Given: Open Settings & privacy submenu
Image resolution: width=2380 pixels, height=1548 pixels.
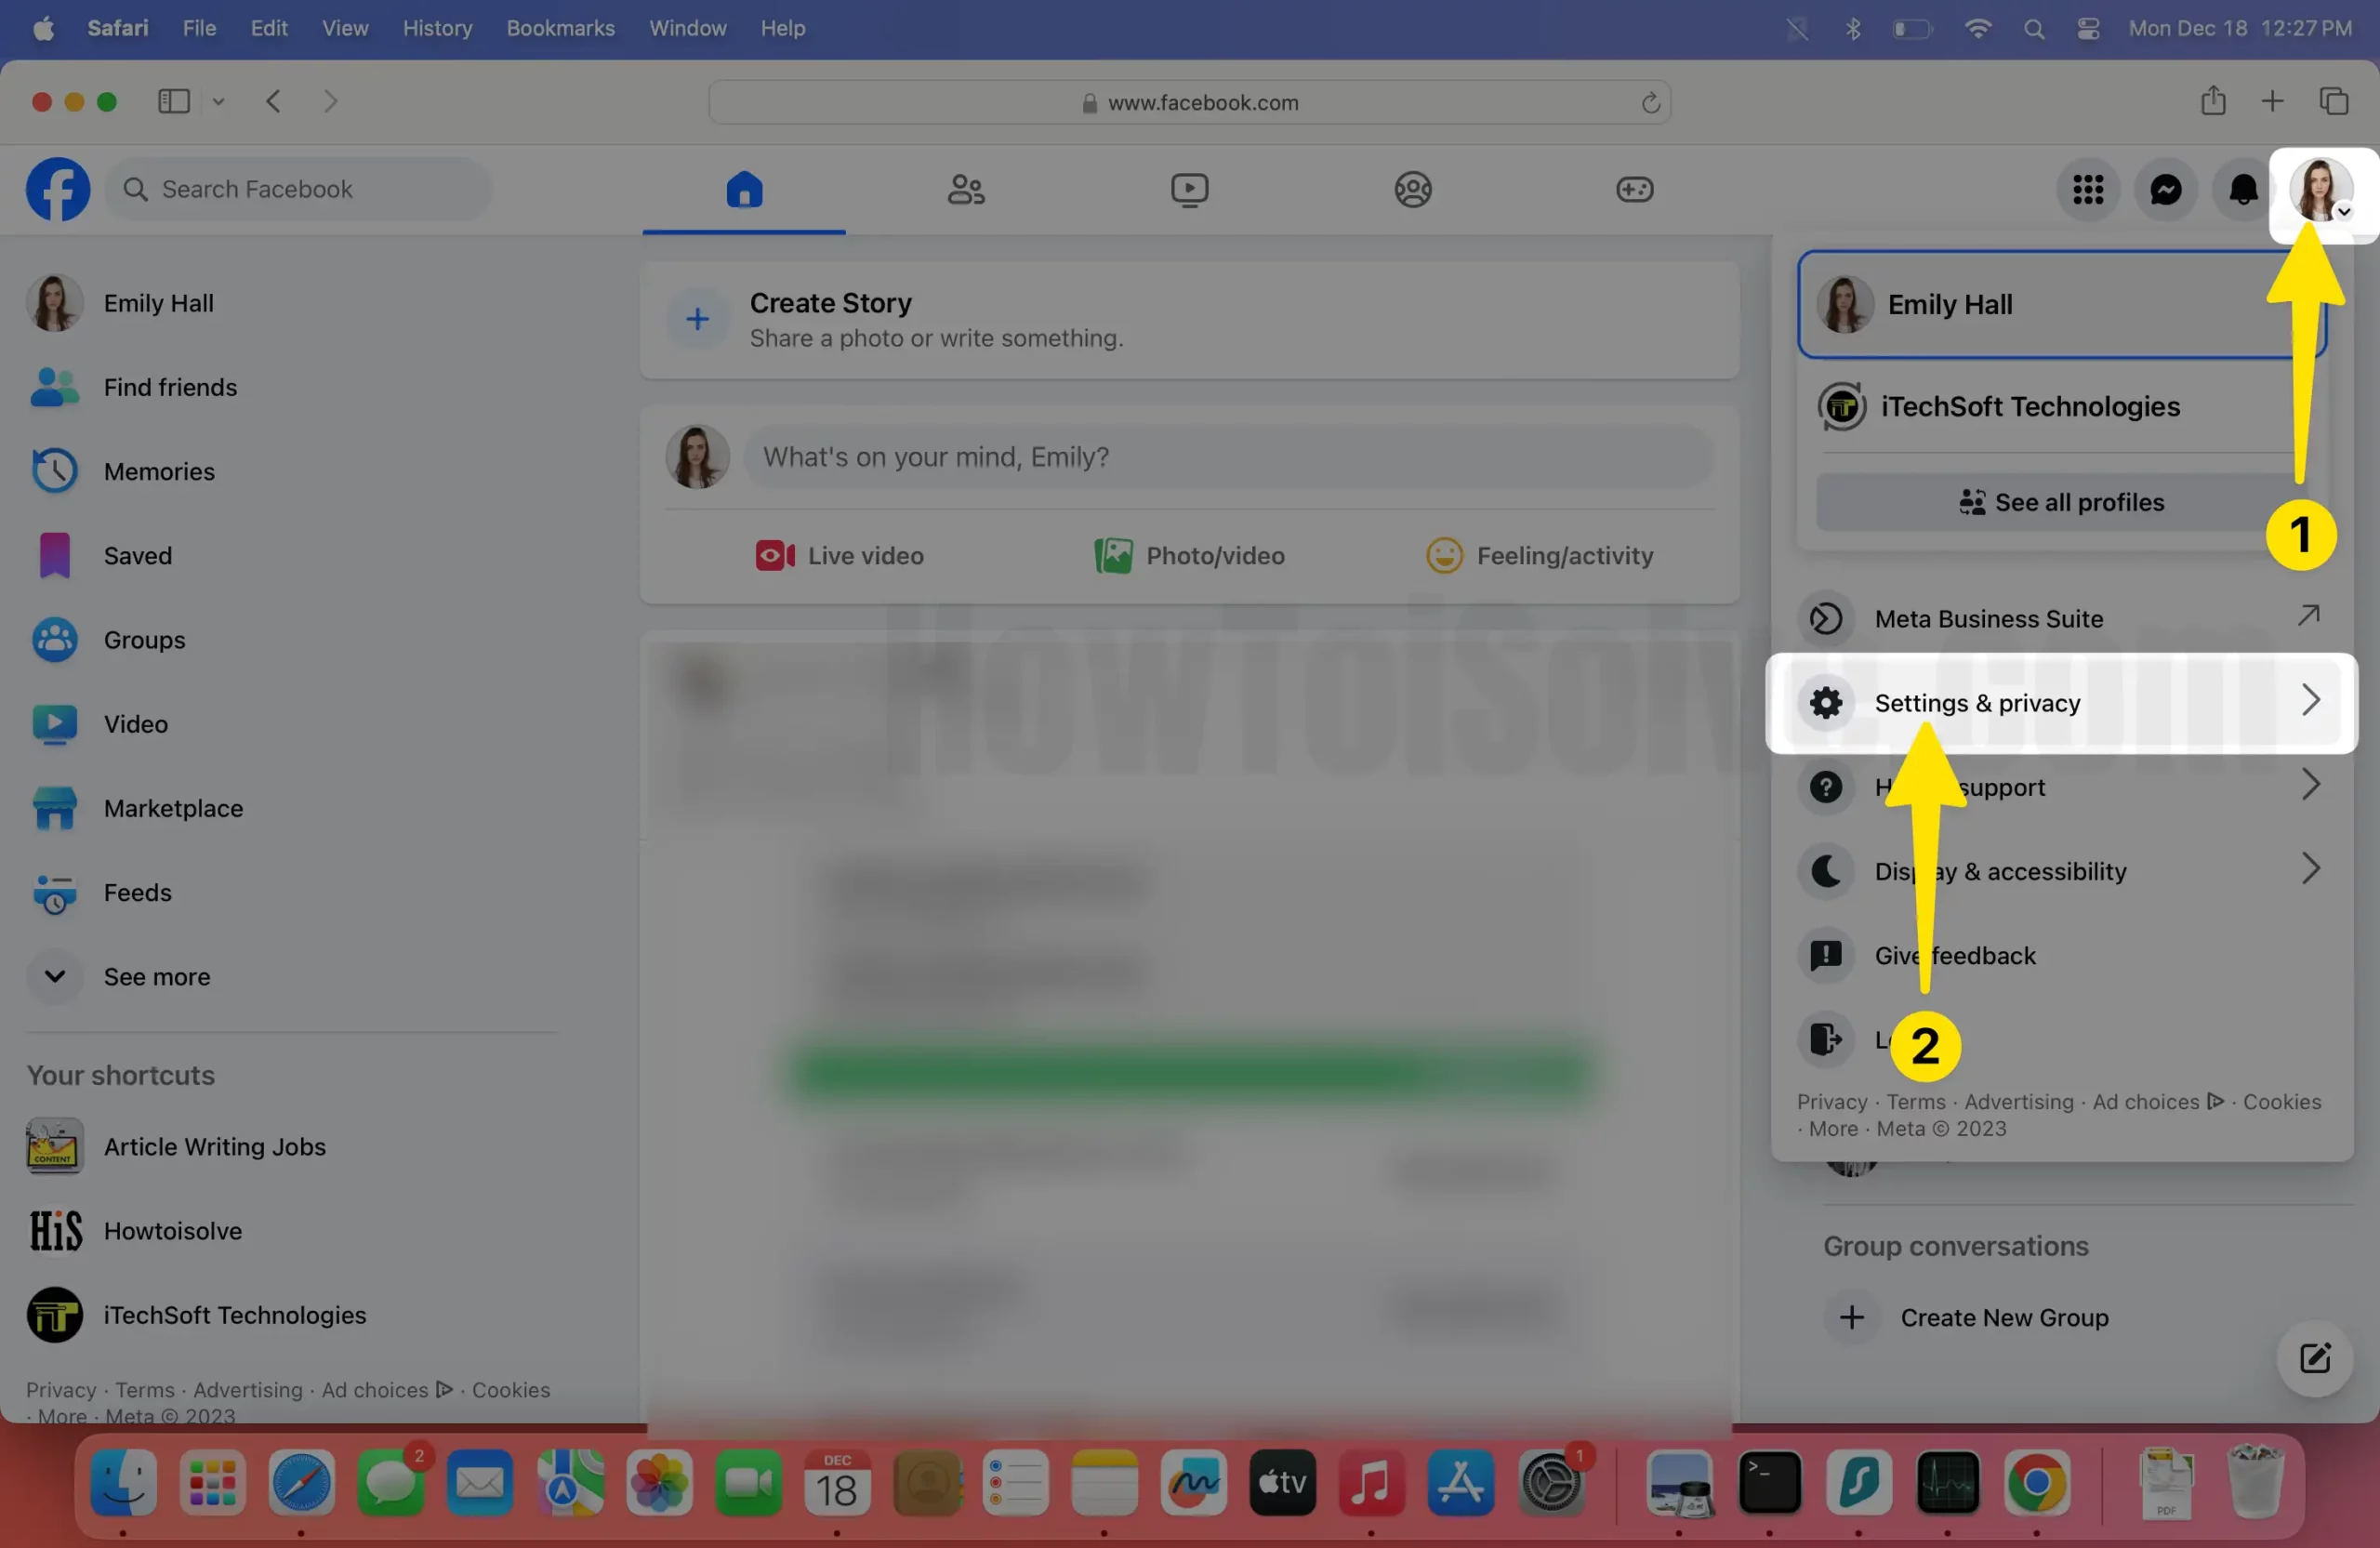Looking at the screenshot, I should tap(2061, 702).
